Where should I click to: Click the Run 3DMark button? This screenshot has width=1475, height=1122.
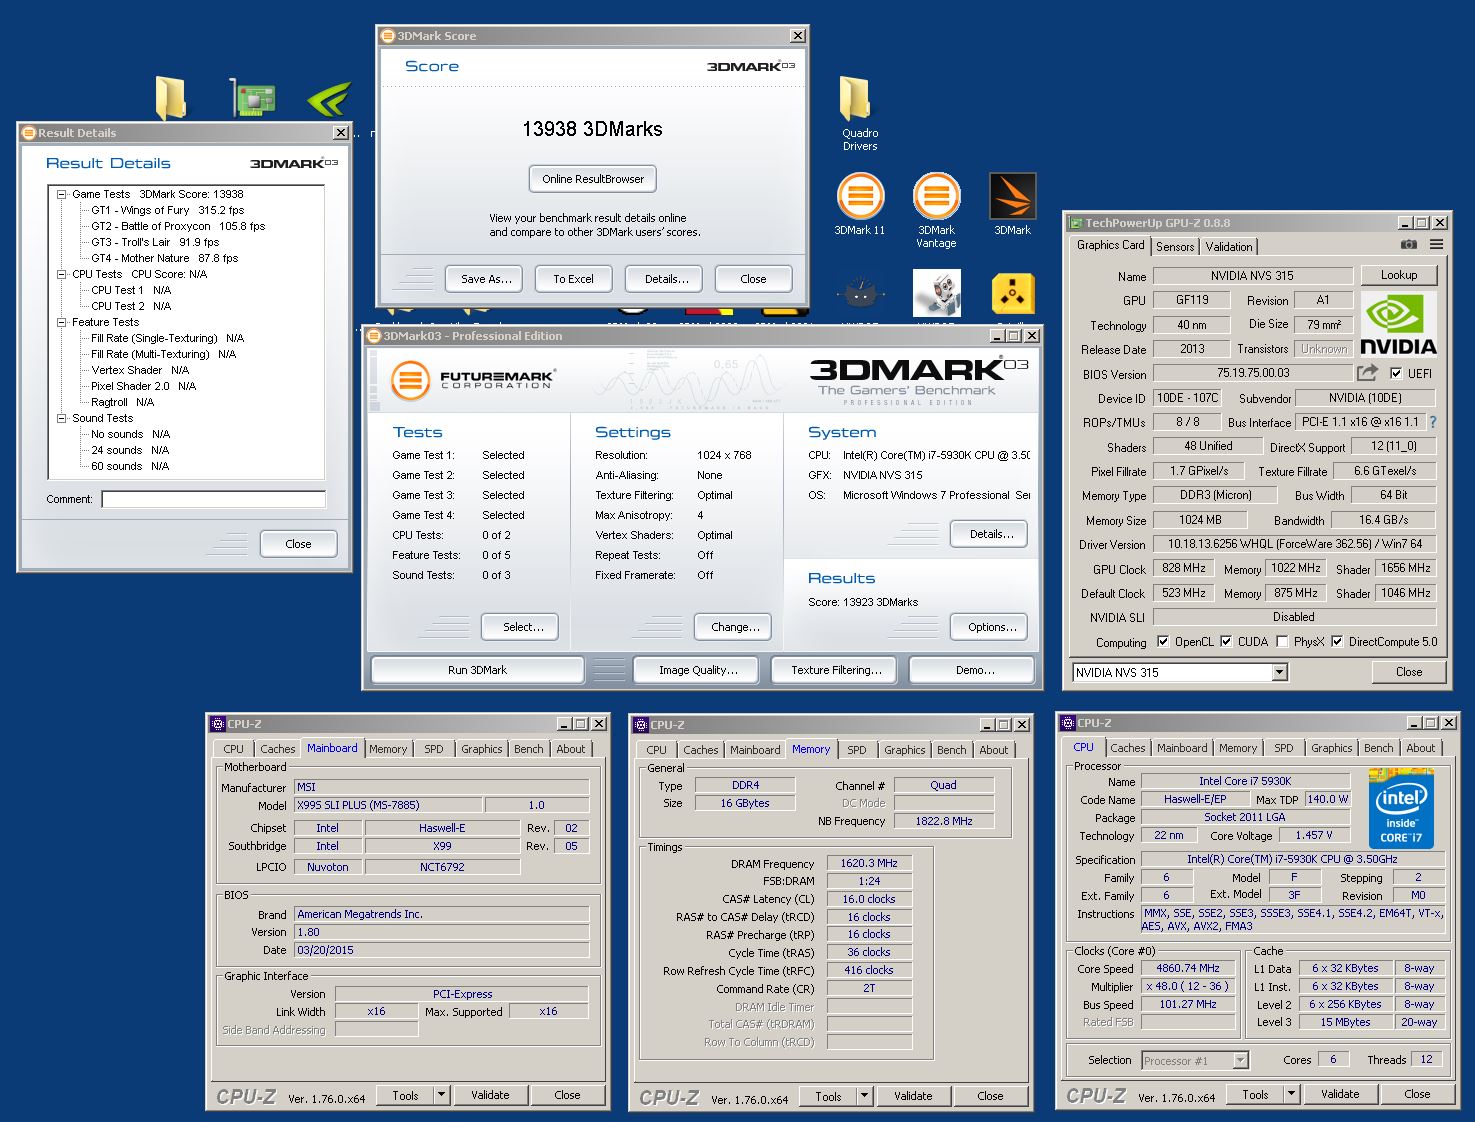pos(477,670)
